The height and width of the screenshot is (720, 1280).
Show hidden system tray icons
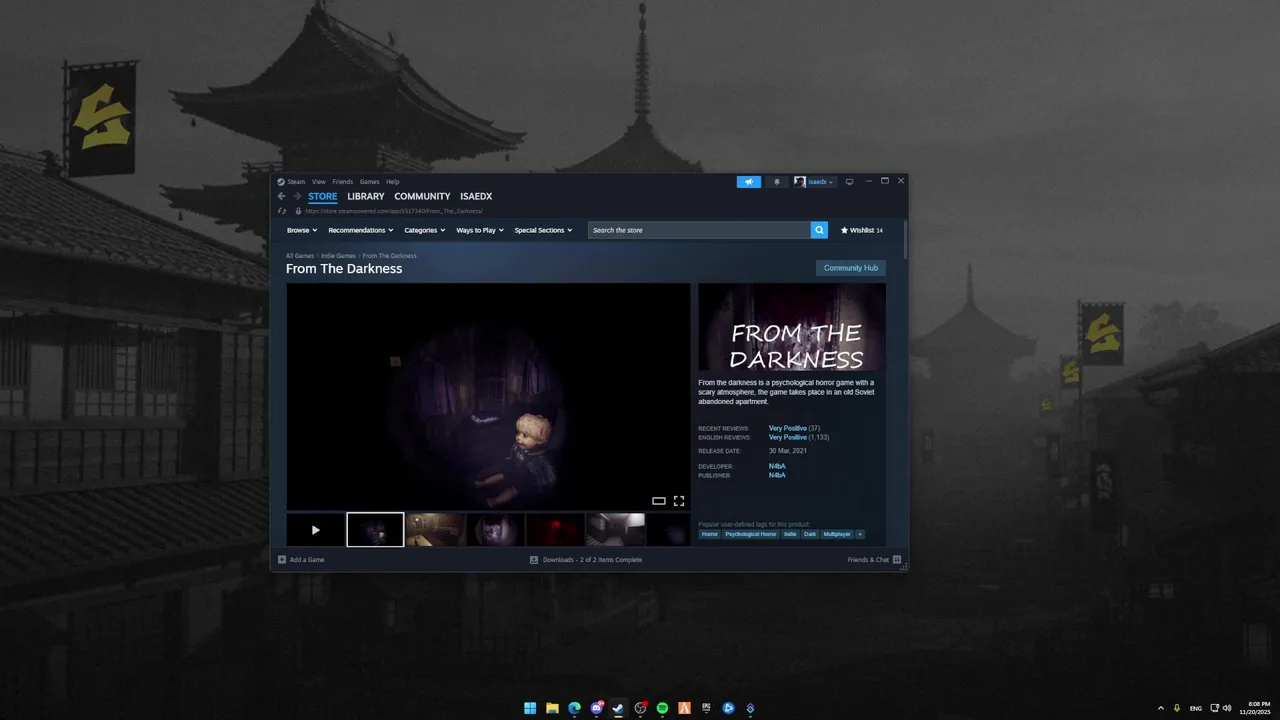tap(1161, 708)
